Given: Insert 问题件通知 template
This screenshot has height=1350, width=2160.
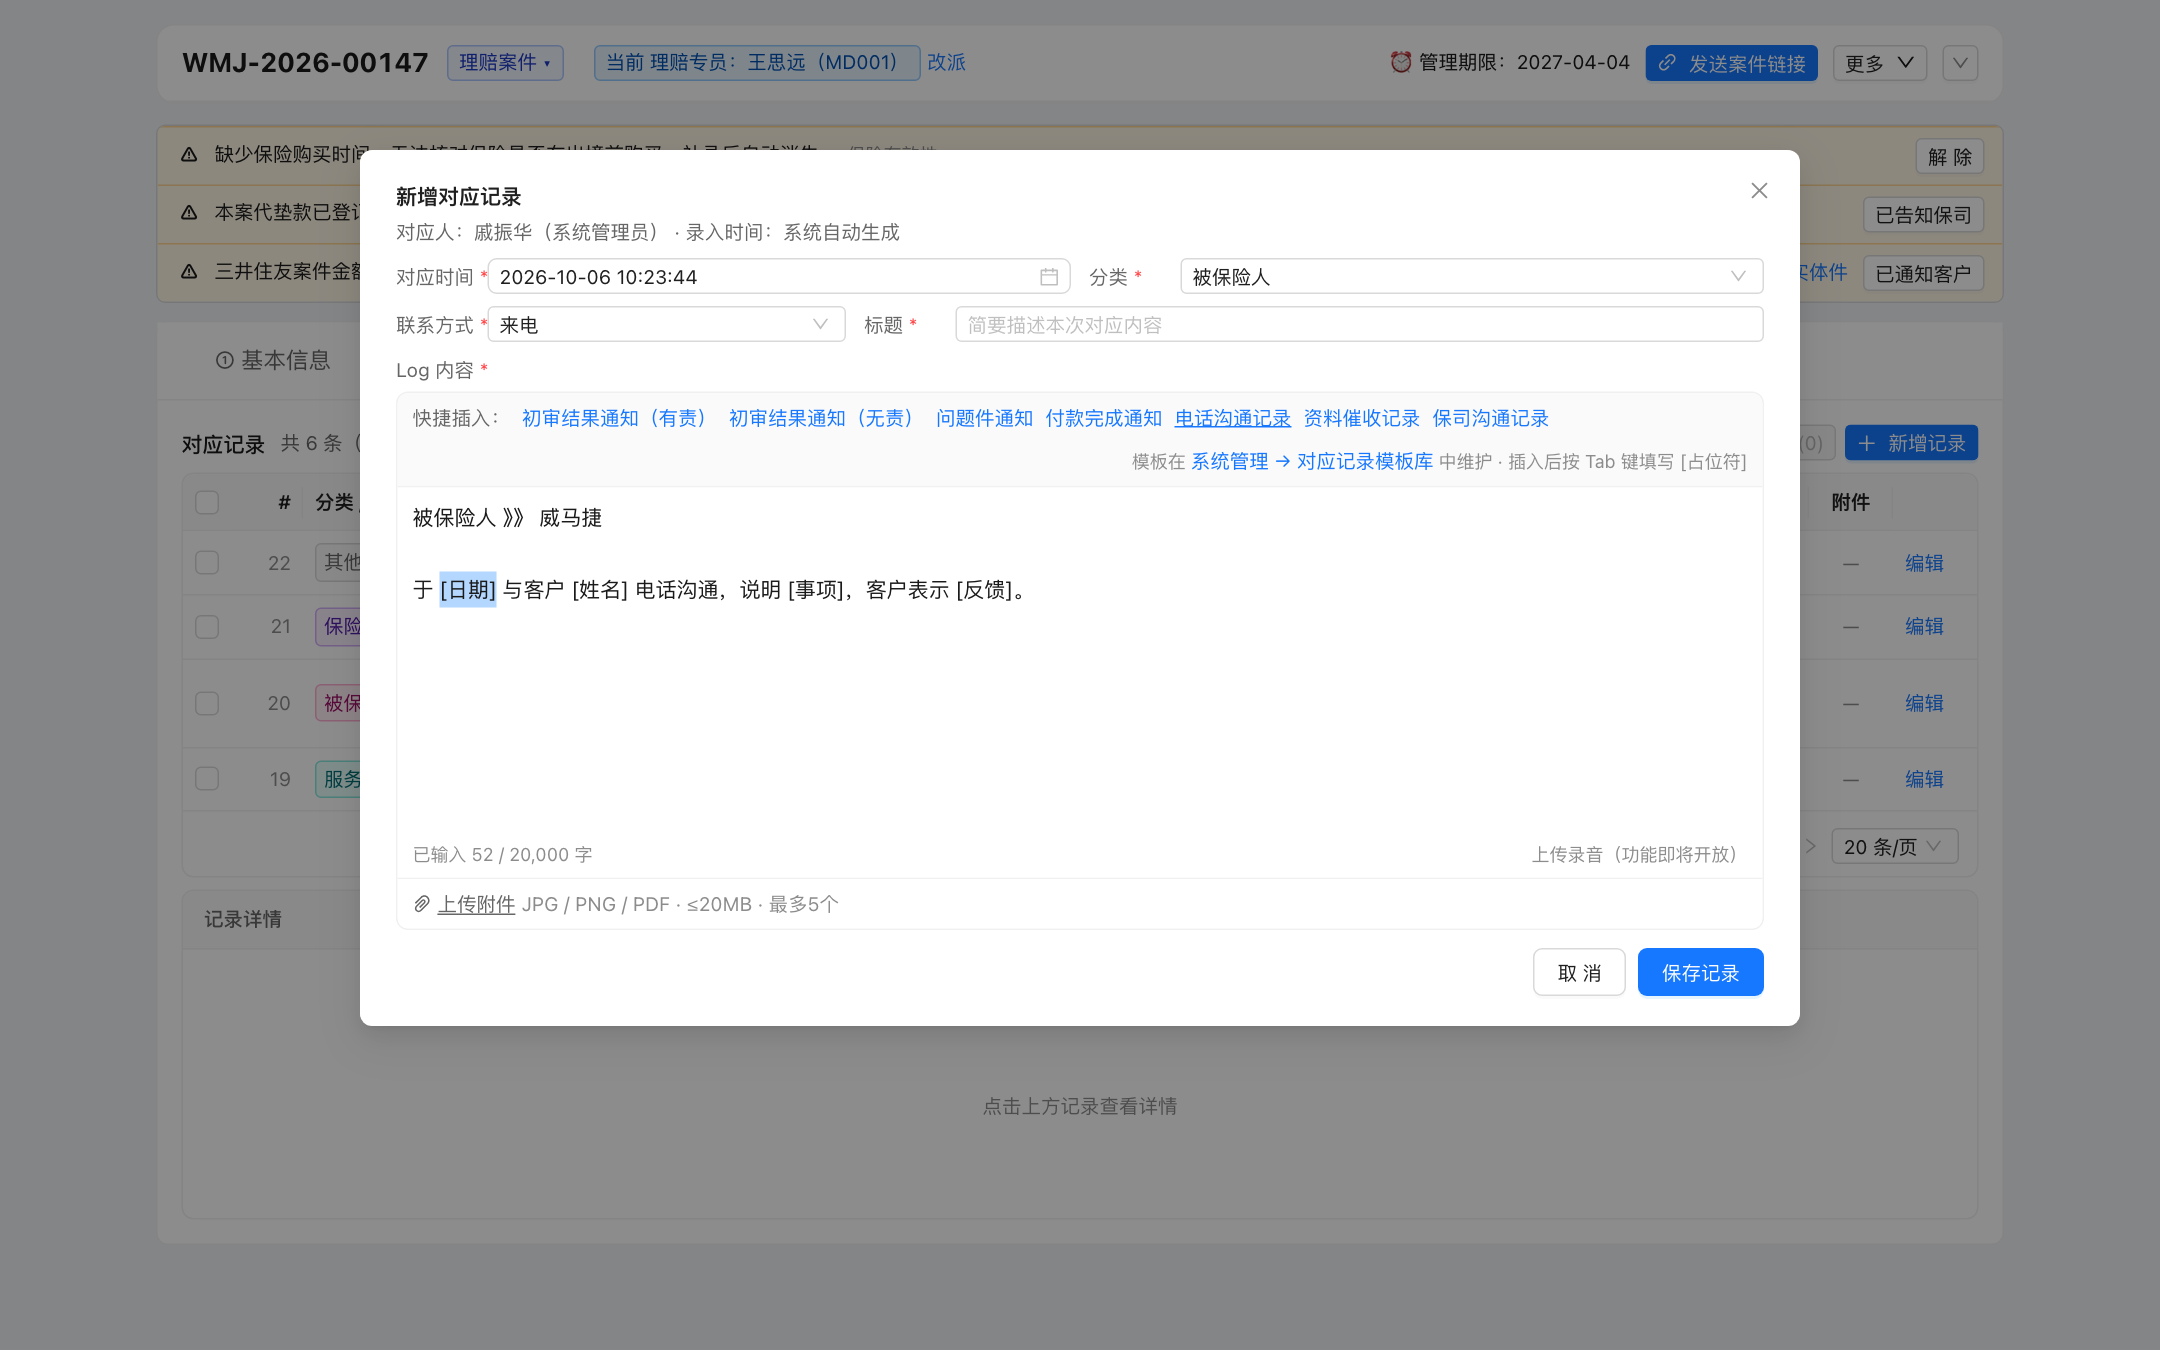Looking at the screenshot, I should [984, 418].
